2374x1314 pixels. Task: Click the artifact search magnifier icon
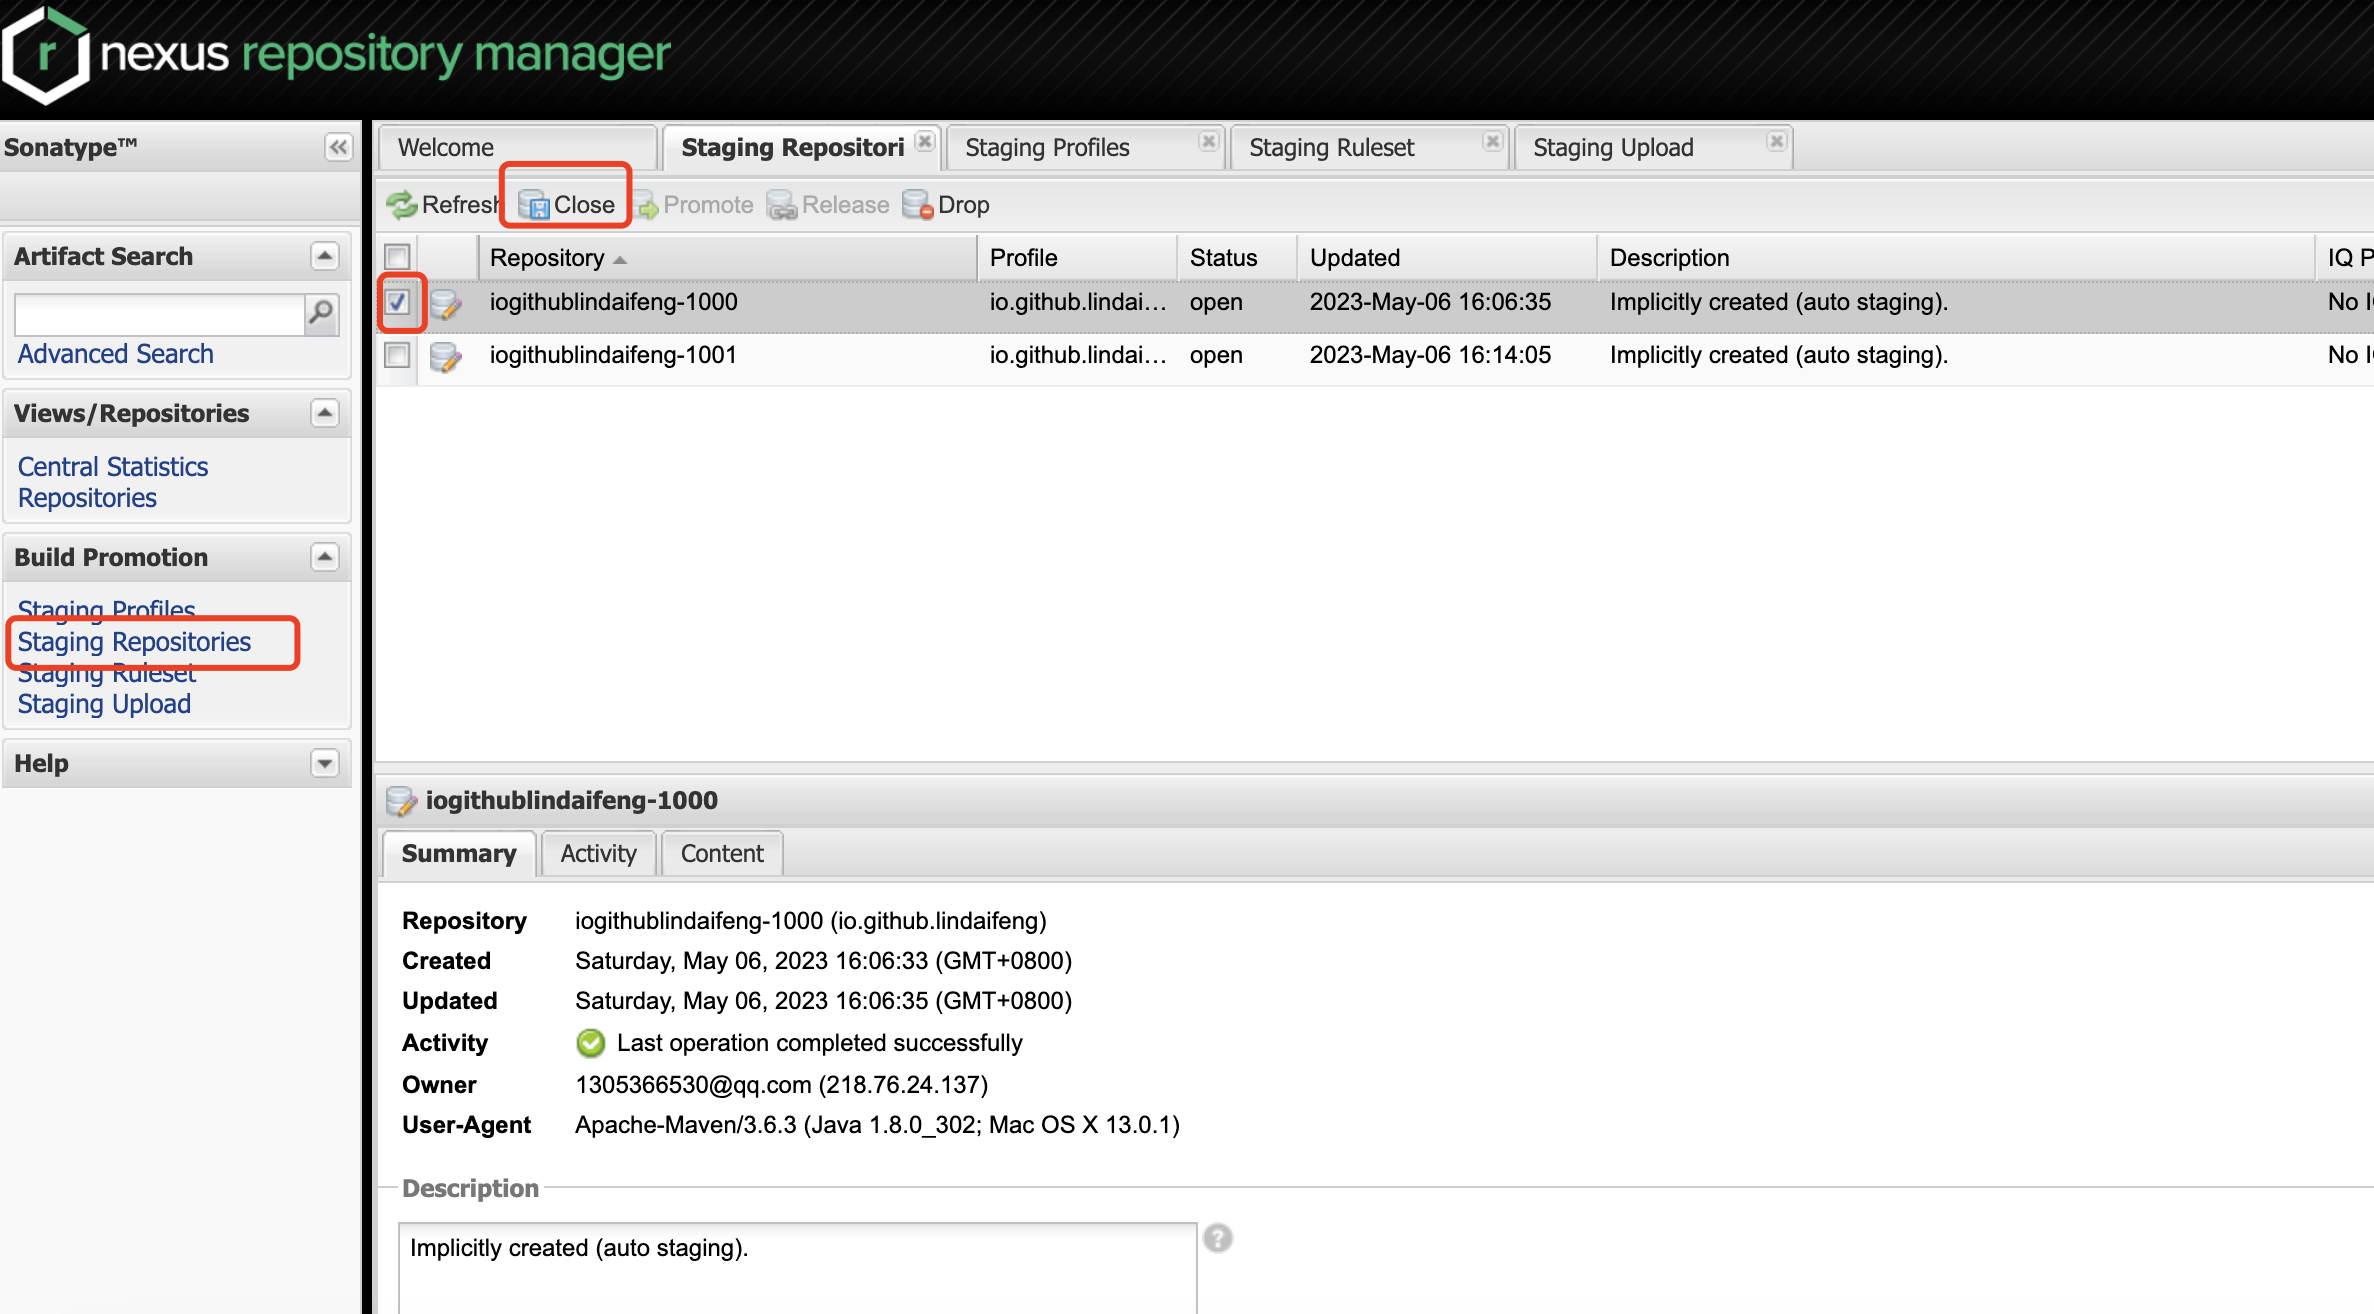coord(321,313)
